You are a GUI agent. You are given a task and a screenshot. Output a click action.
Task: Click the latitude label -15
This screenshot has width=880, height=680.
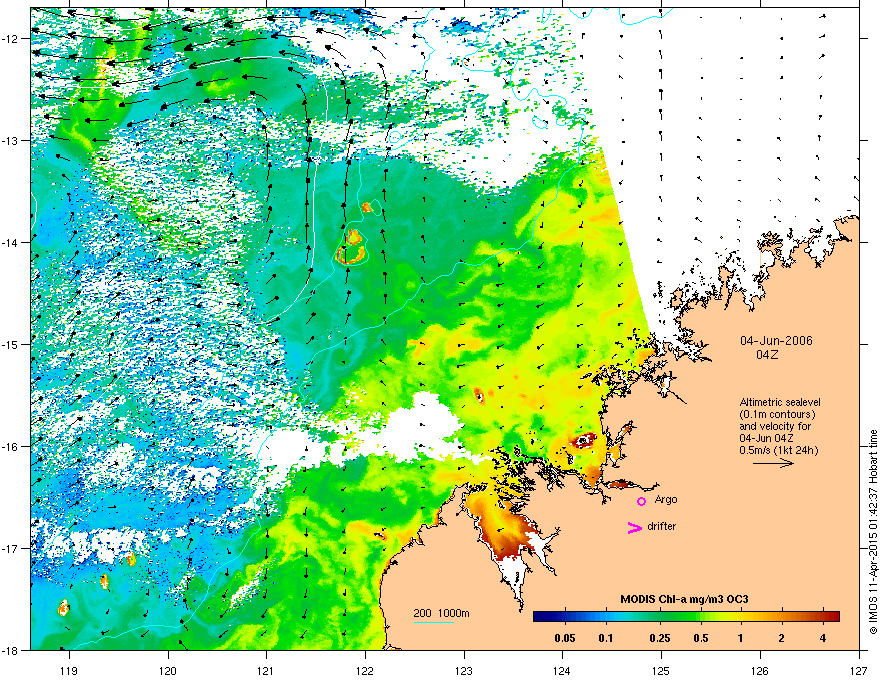[x=10, y=344]
